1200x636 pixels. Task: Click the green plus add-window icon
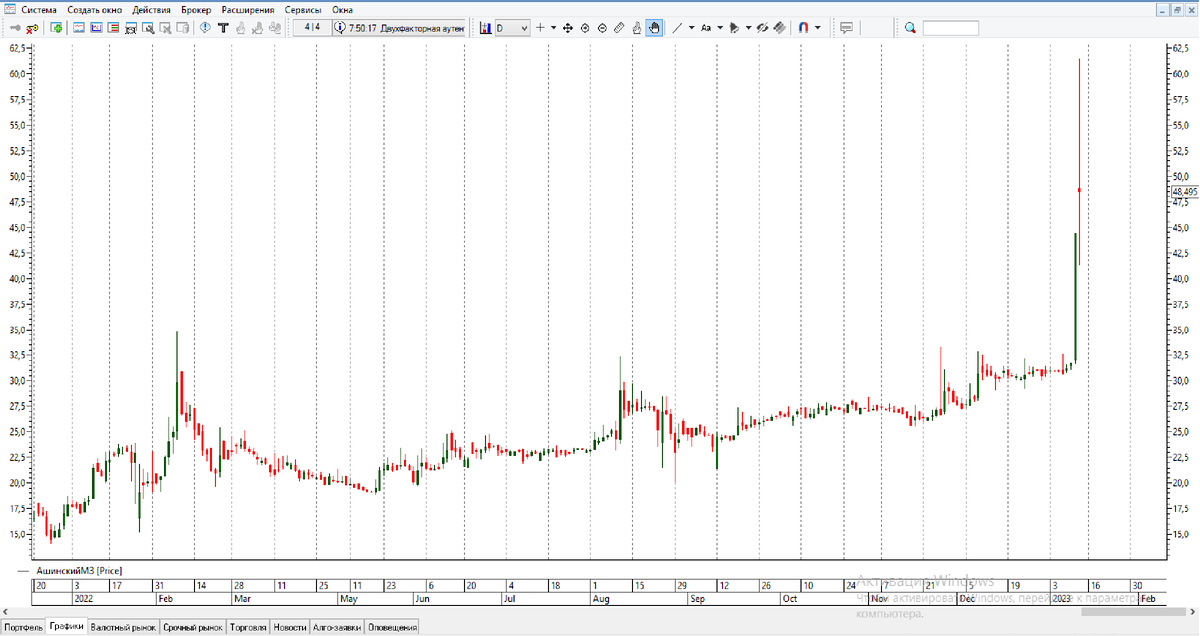coord(56,28)
